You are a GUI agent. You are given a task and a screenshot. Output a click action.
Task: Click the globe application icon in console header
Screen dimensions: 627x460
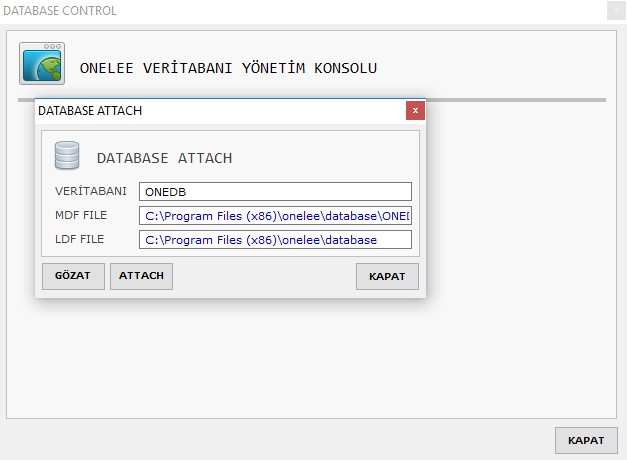(42, 64)
